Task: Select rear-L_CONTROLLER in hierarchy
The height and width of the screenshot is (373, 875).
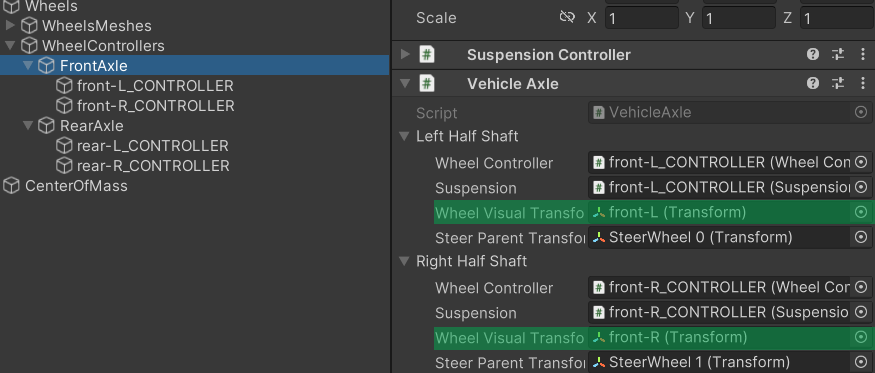Action: (x=152, y=146)
